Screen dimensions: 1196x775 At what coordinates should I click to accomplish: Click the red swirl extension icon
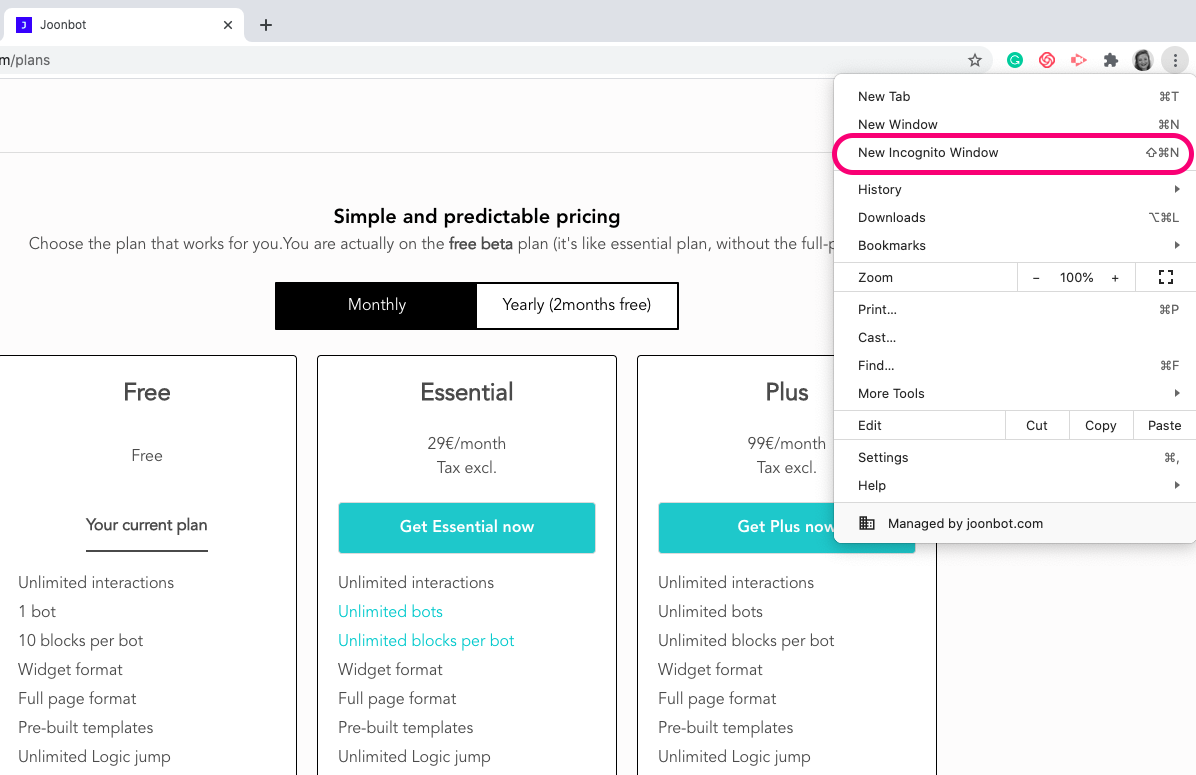click(x=1046, y=60)
